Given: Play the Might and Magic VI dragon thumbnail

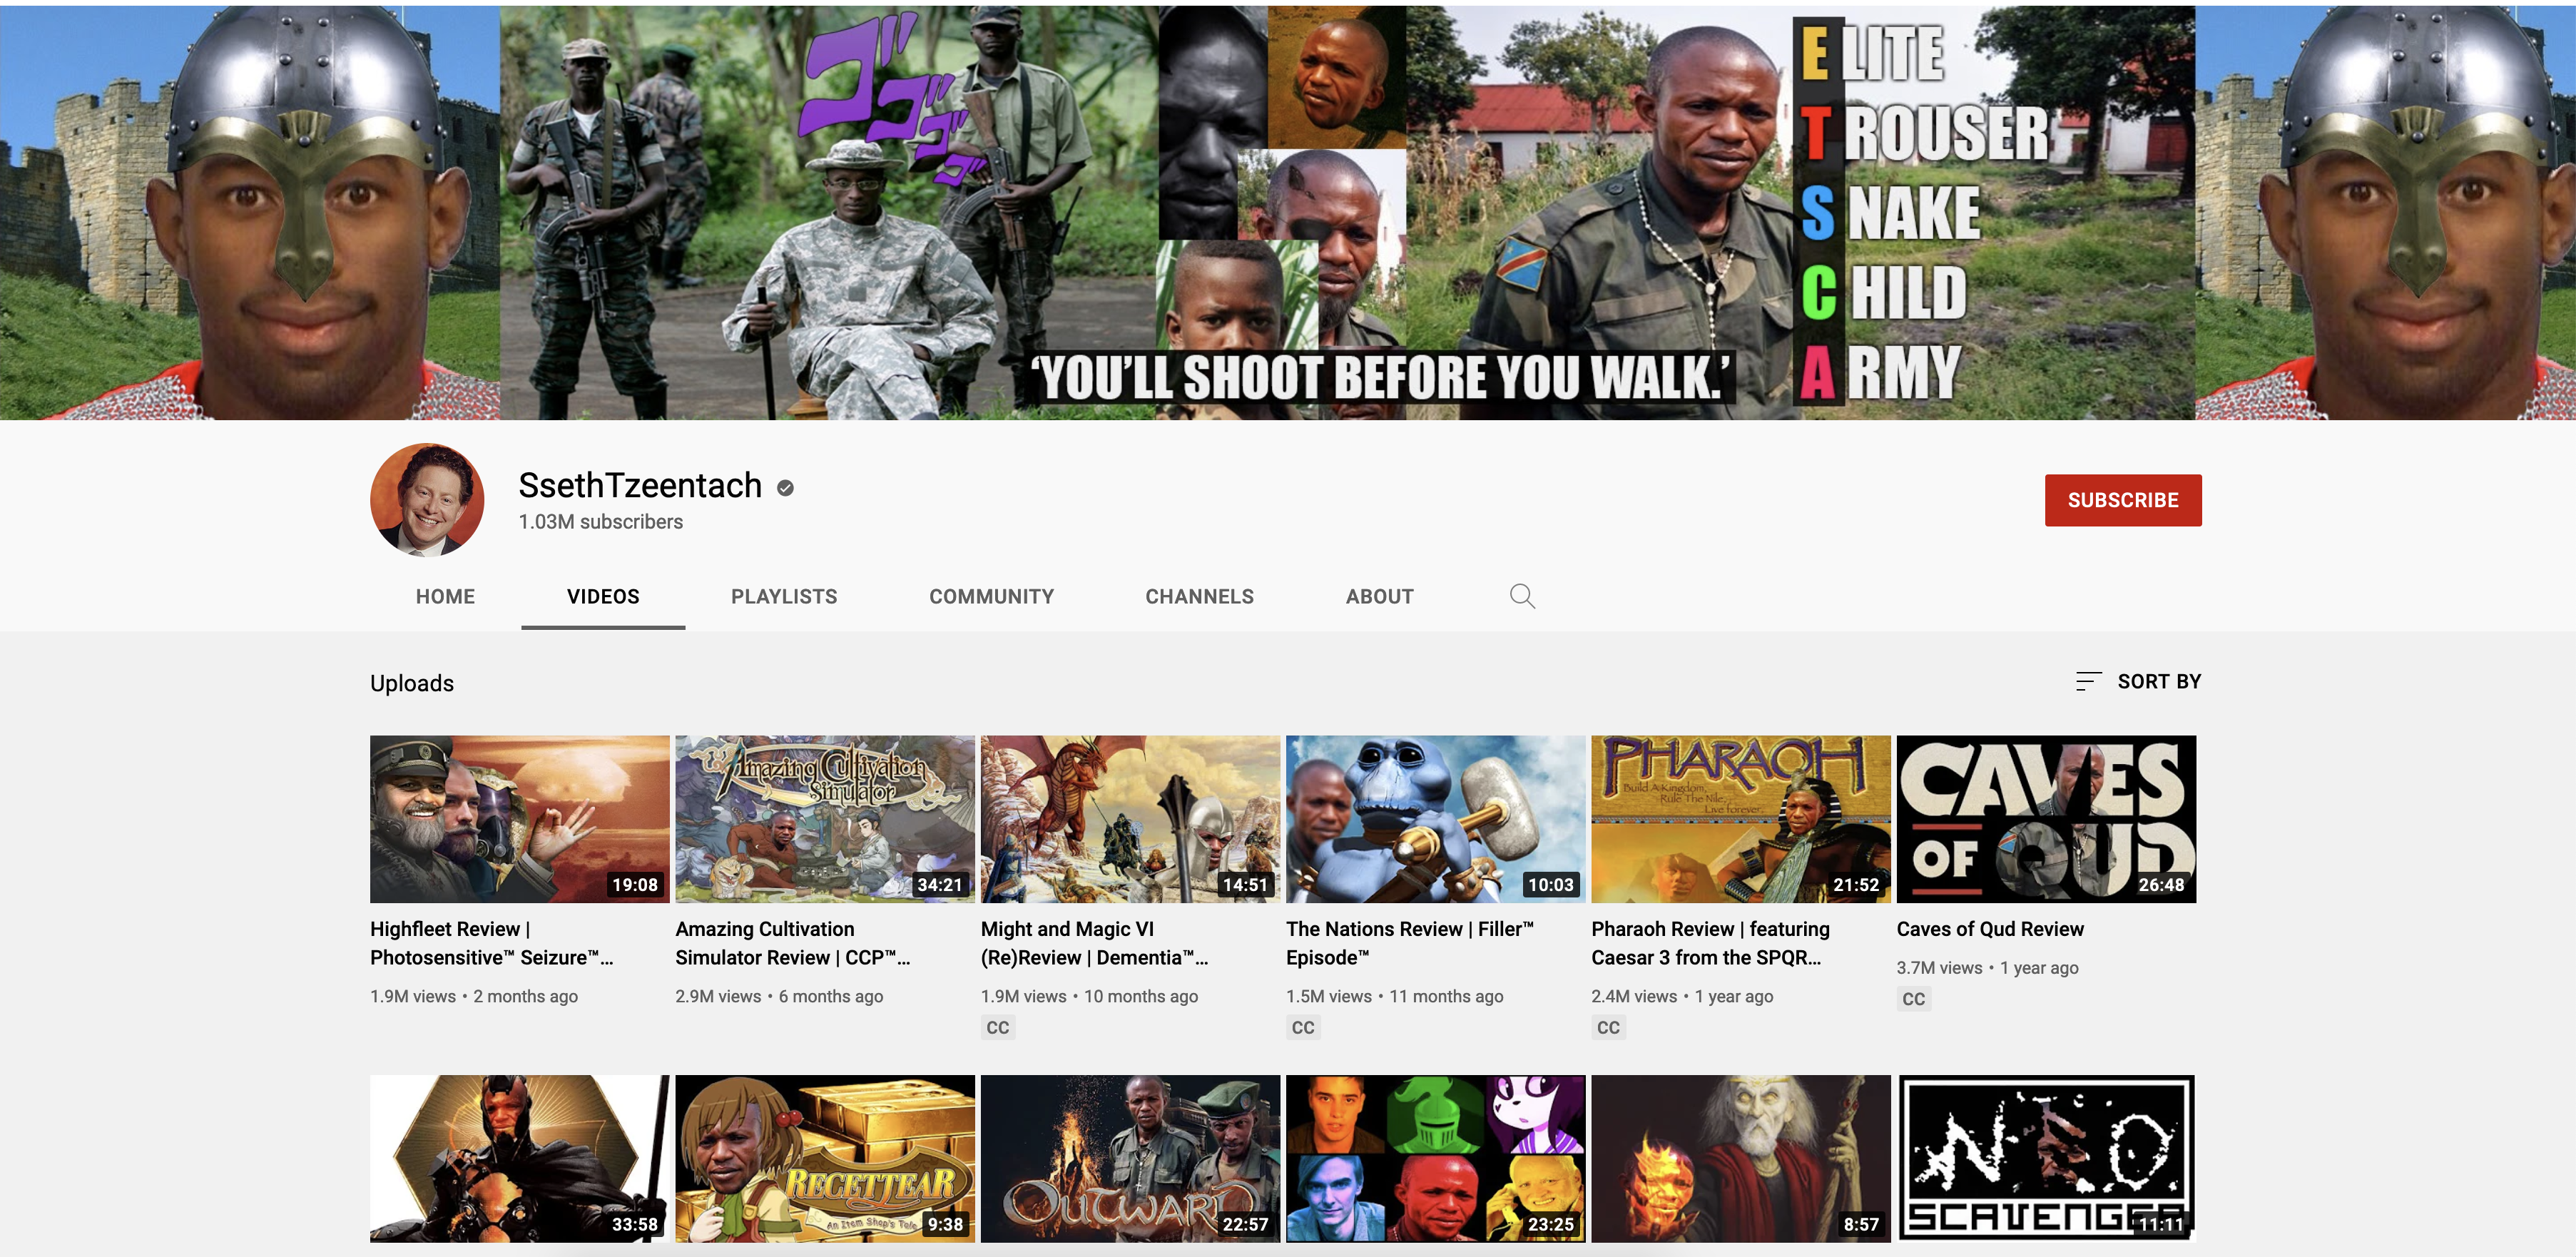Looking at the screenshot, I should click(1130, 819).
